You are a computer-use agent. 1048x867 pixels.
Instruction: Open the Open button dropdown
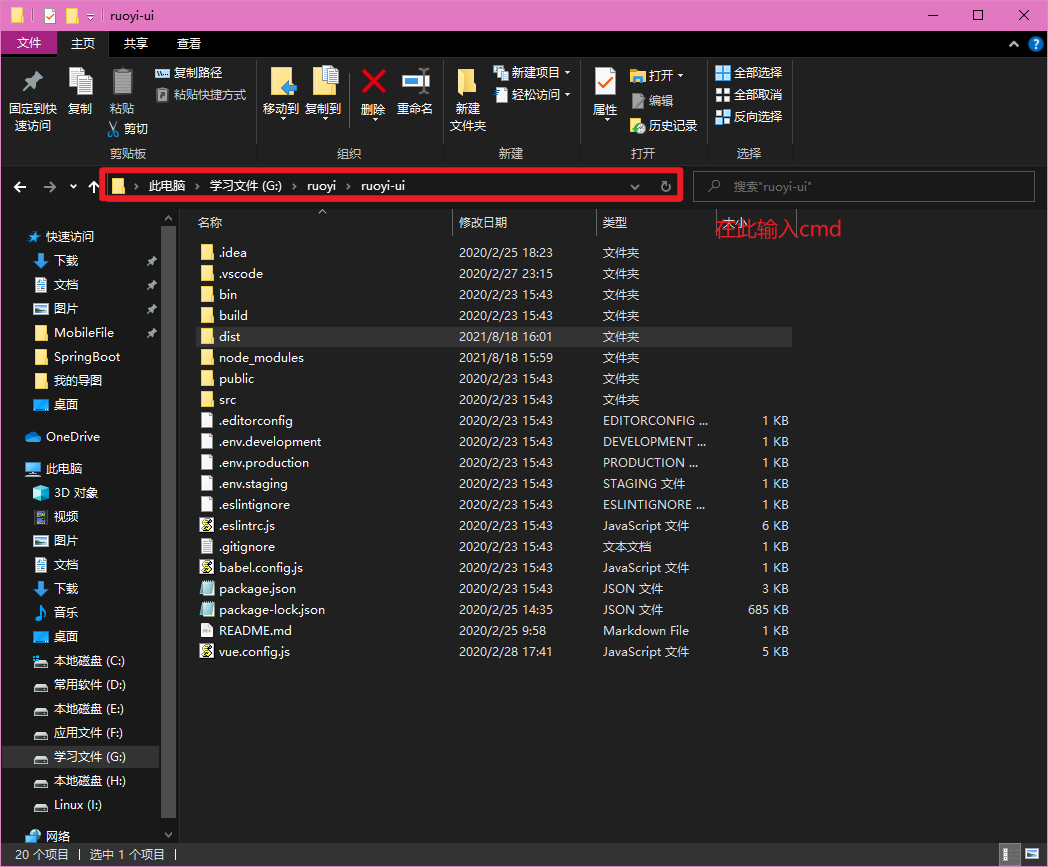[680, 76]
